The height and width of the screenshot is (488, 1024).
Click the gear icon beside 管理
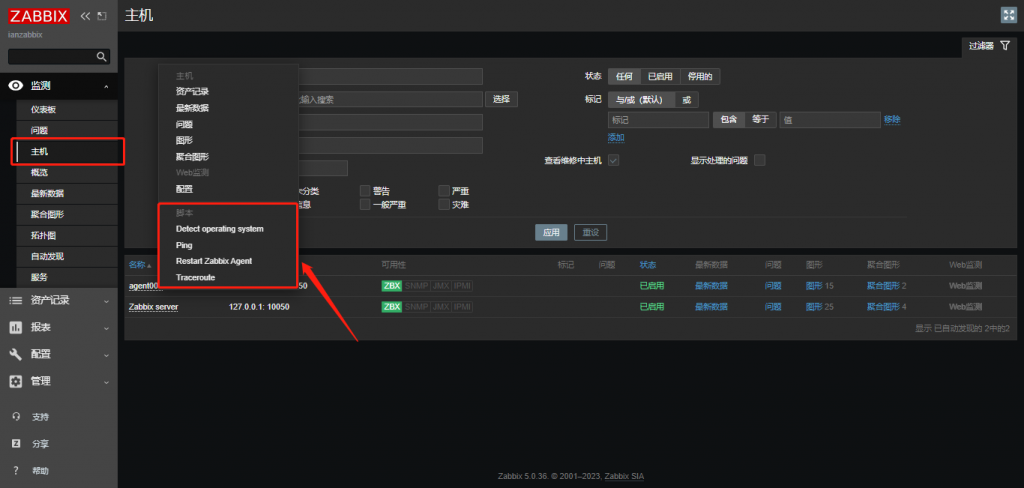(16, 381)
